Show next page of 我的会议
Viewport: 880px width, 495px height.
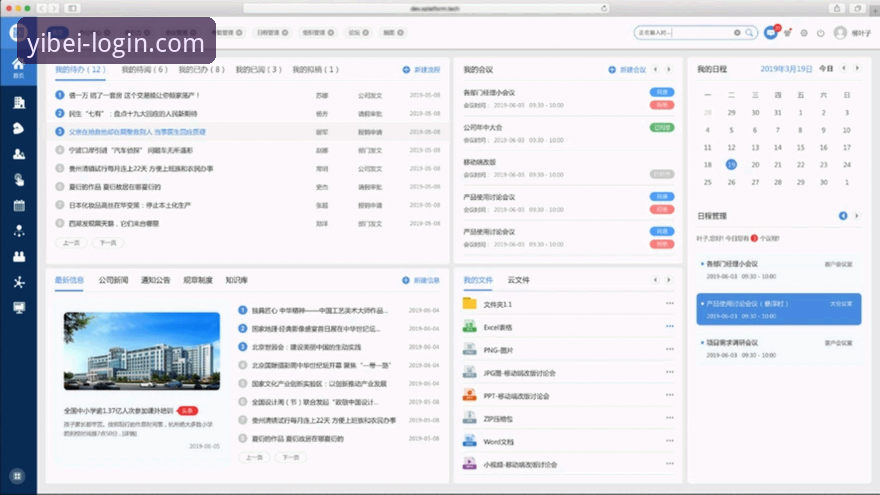click(x=668, y=70)
